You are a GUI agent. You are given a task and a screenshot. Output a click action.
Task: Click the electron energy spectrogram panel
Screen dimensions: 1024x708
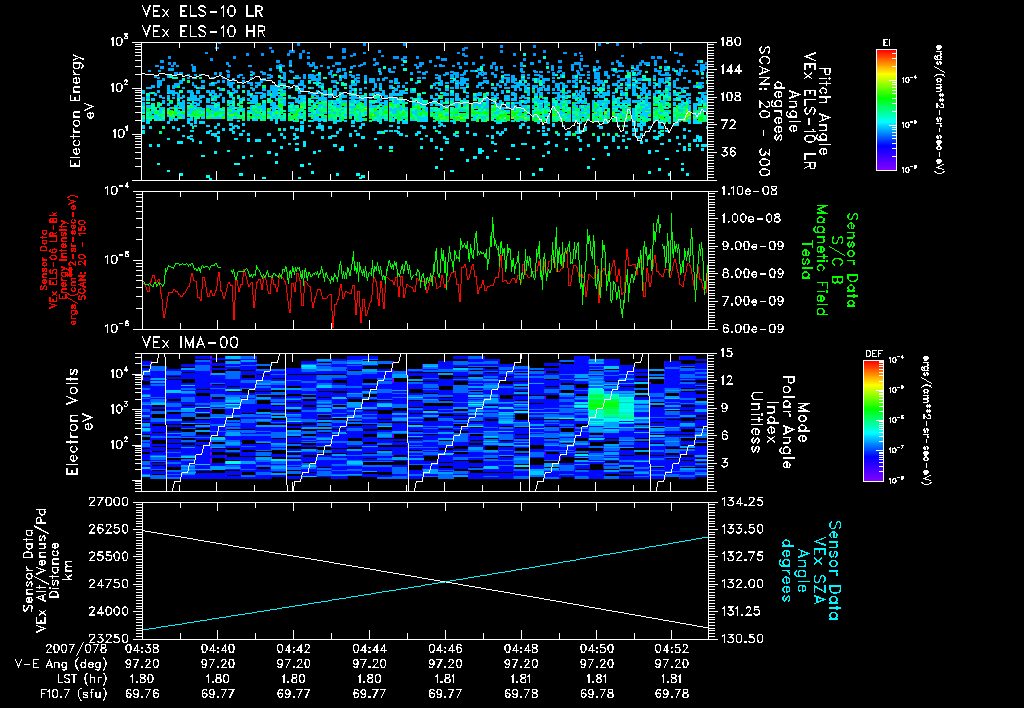424,111
